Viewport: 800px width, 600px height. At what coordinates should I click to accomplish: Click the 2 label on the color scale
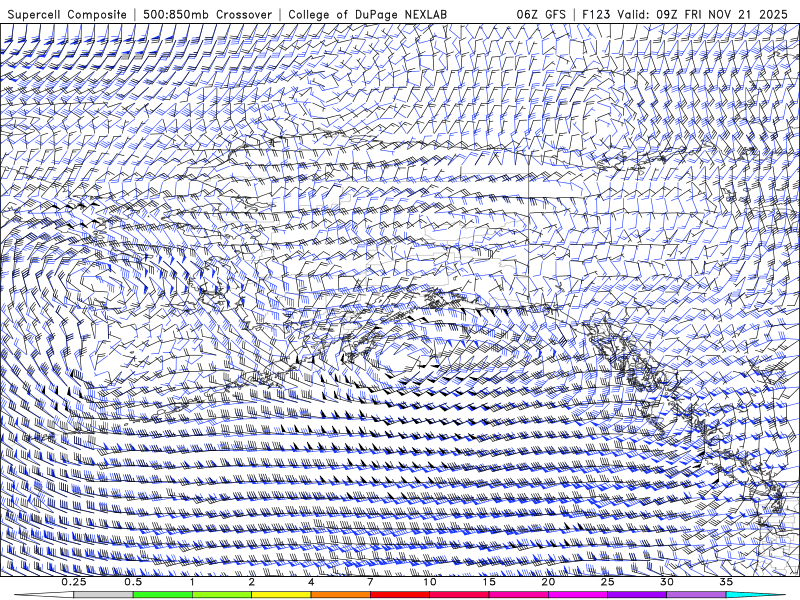pyautogui.click(x=252, y=582)
